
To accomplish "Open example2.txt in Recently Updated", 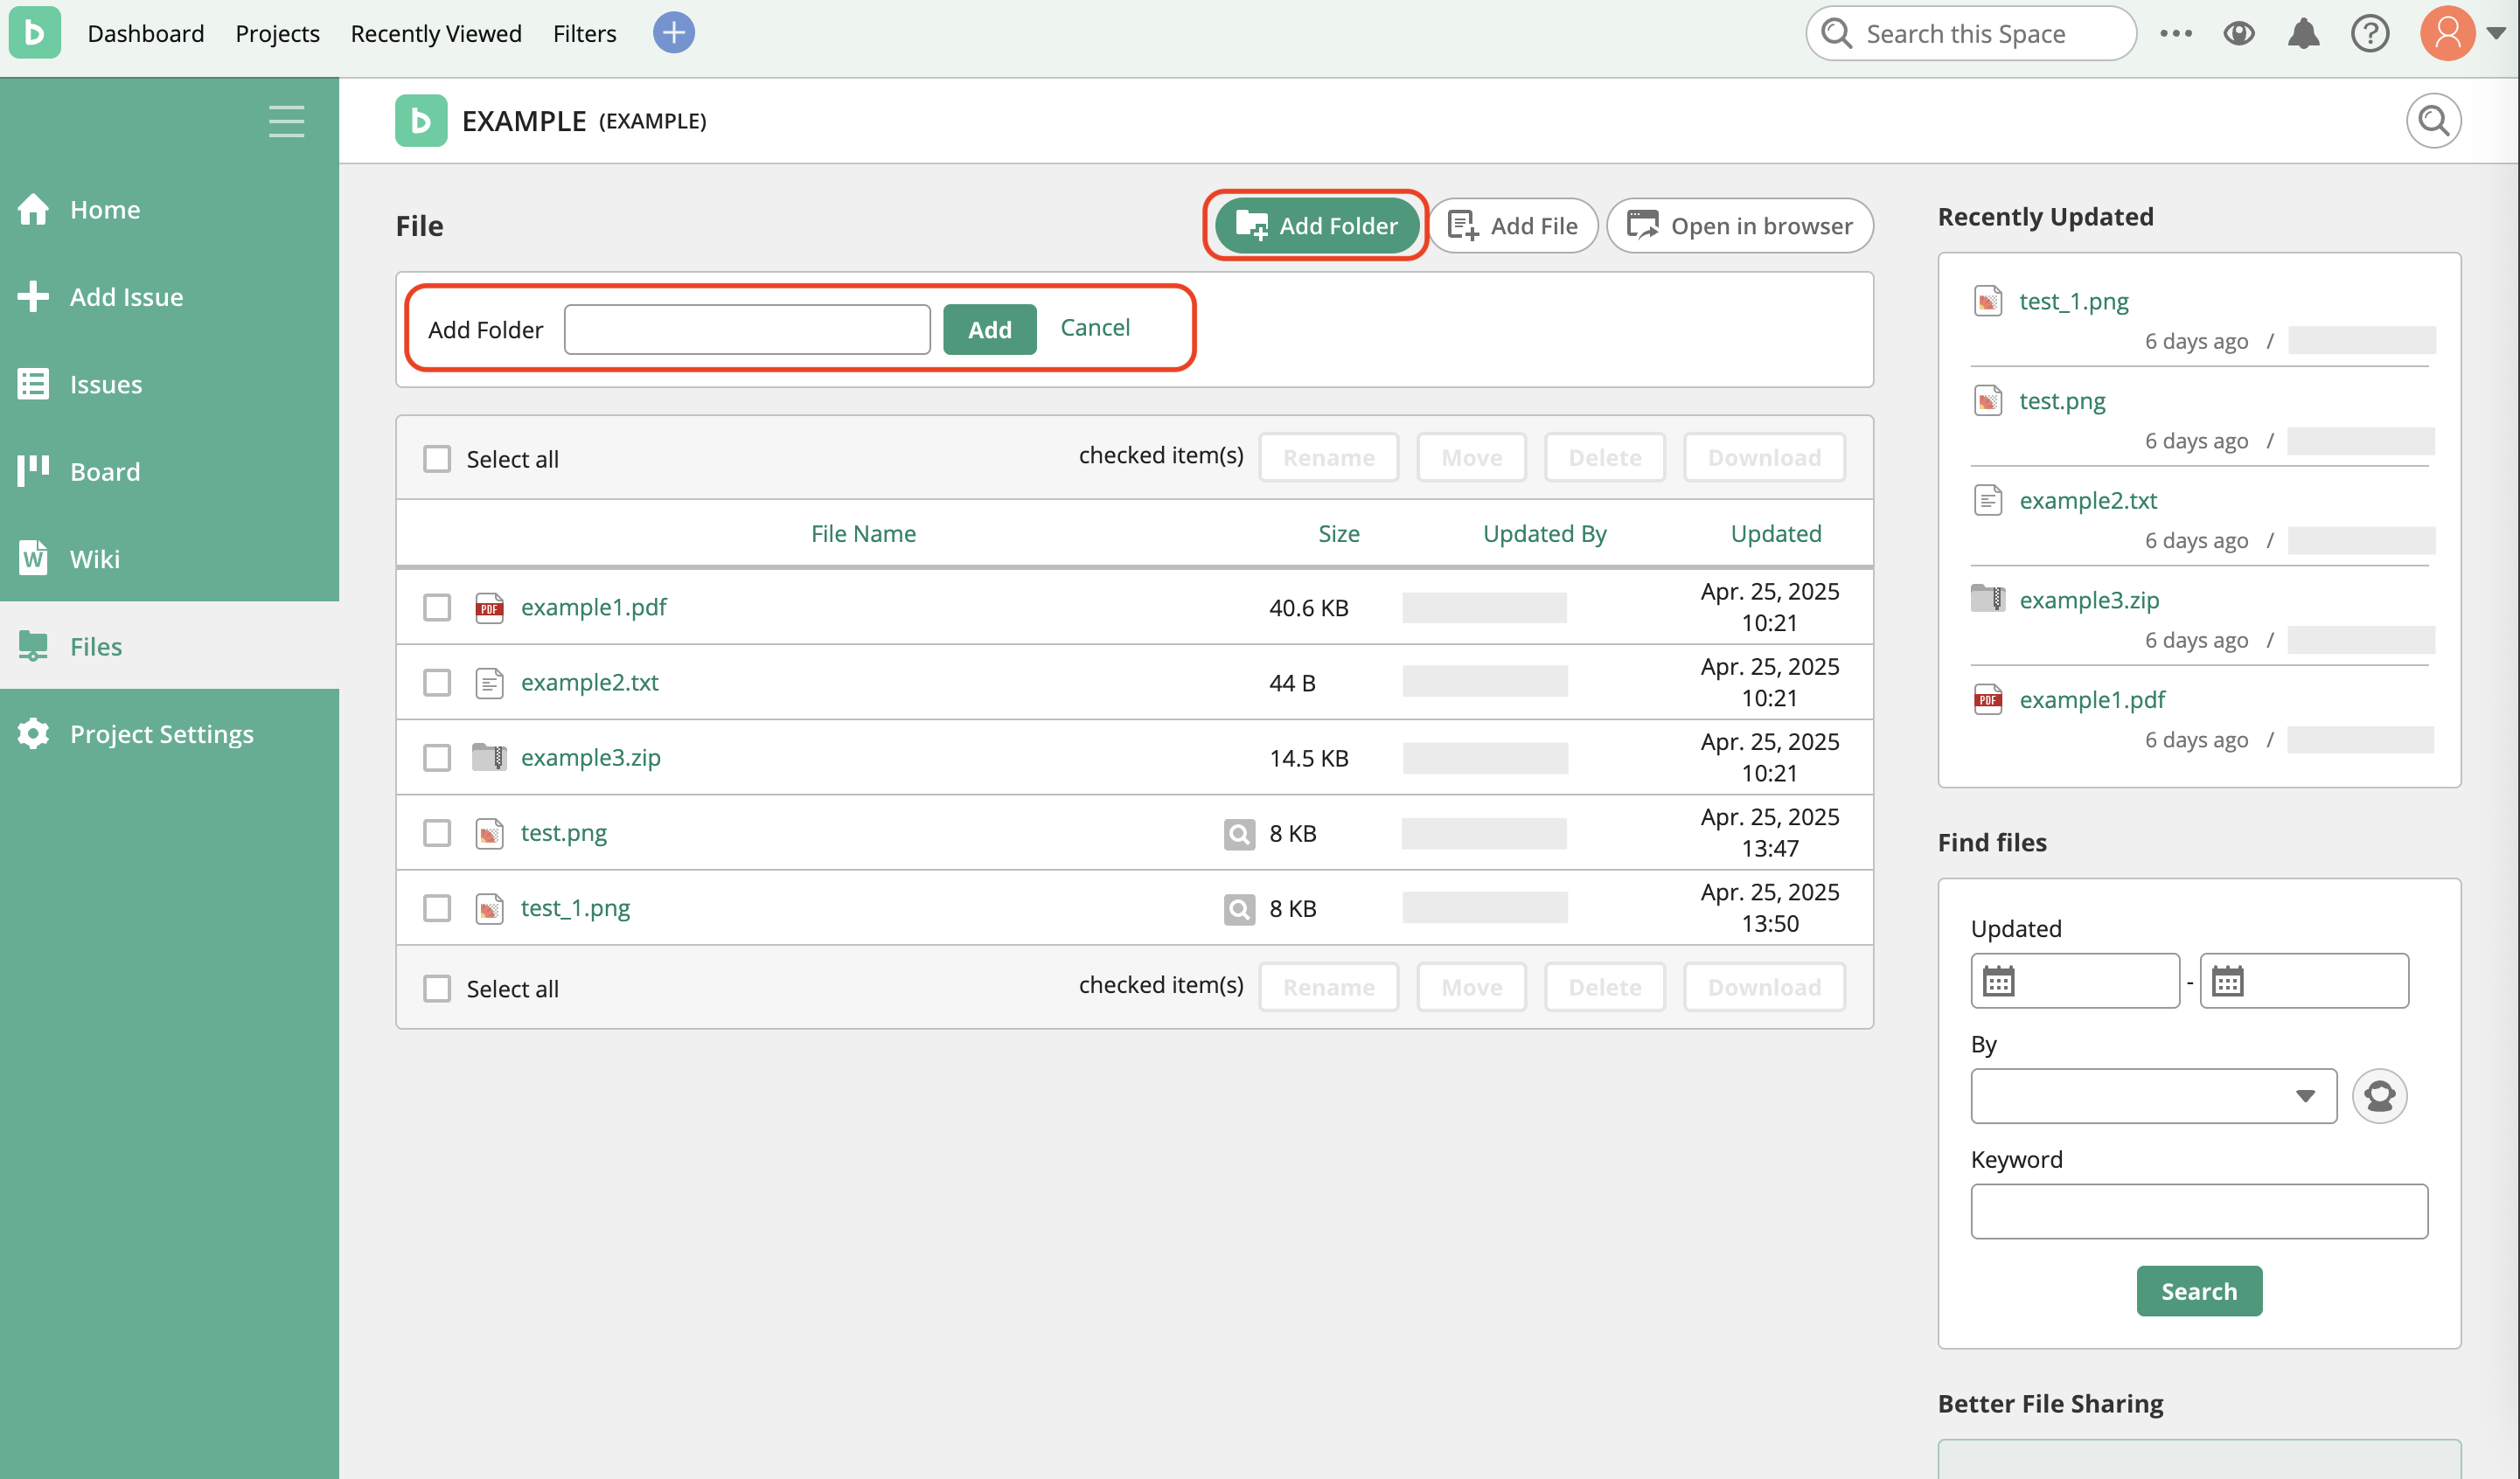I will tap(2087, 500).
